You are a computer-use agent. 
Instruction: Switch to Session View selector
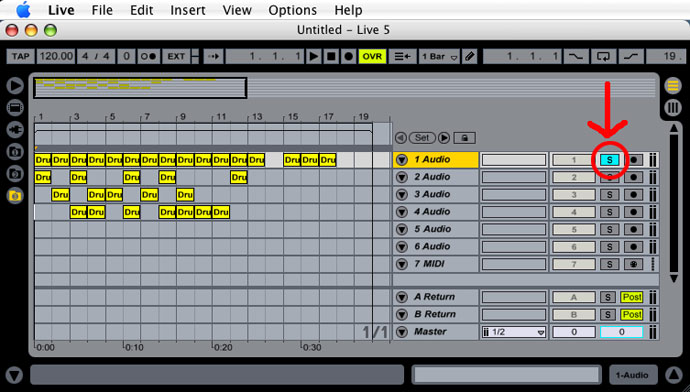[673, 108]
